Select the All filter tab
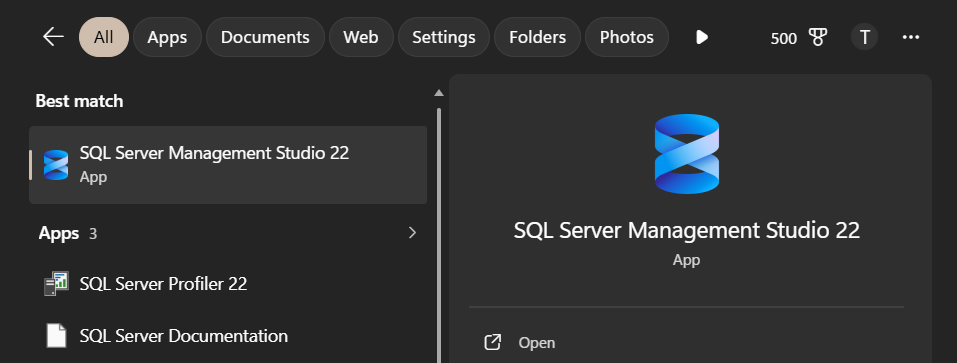957x363 pixels. [x=104, y=37]
